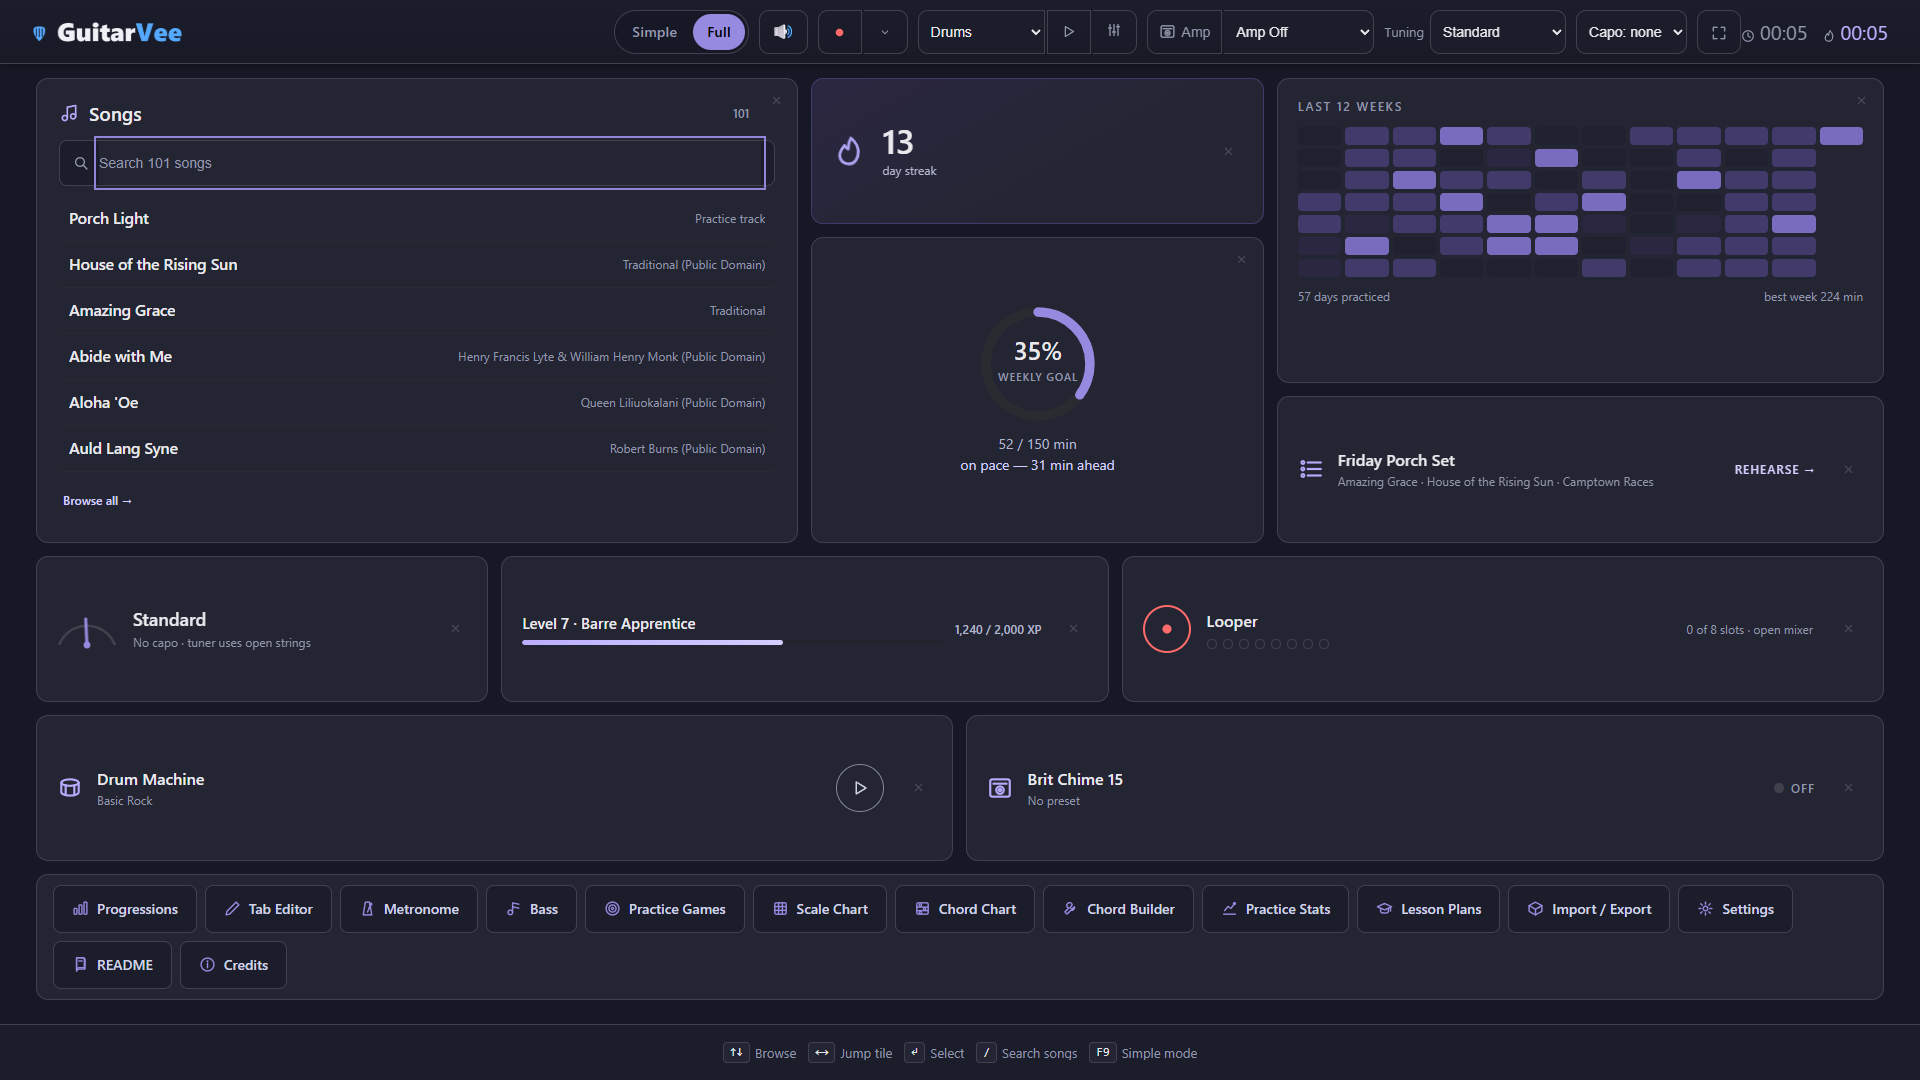
Task: Close the Songs tile
Action: (776, 101)
